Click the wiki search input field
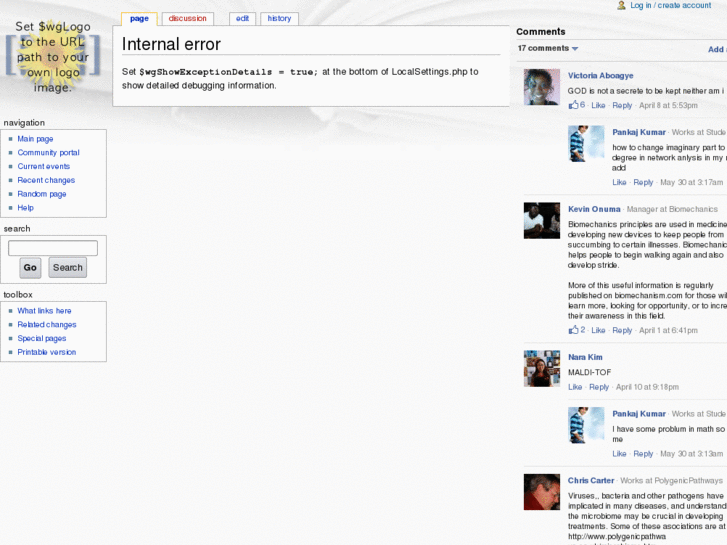The image size is (727, 545). click(x=53, y=248)
